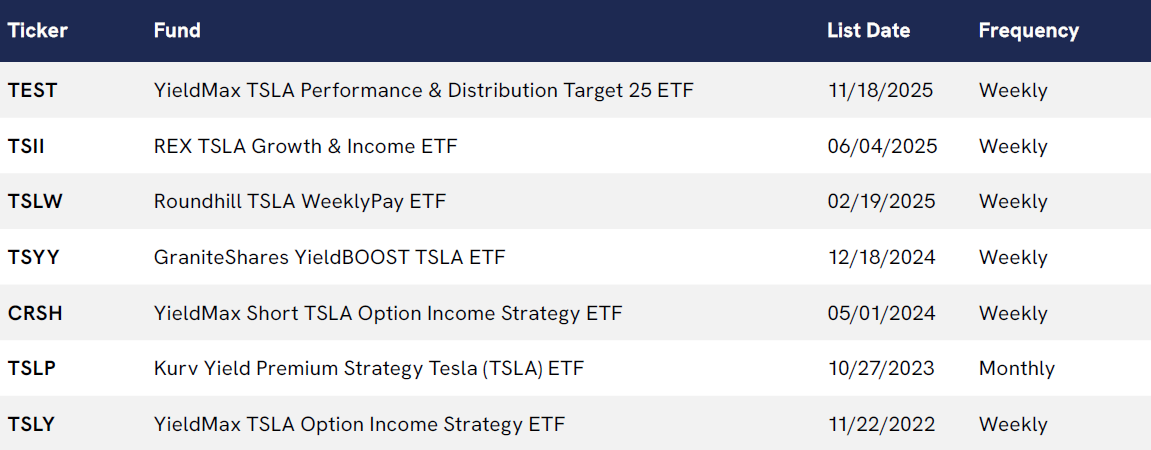Open the TSLY ticker link
This screenshot has height=450, width=1151.
pos(31,424)
